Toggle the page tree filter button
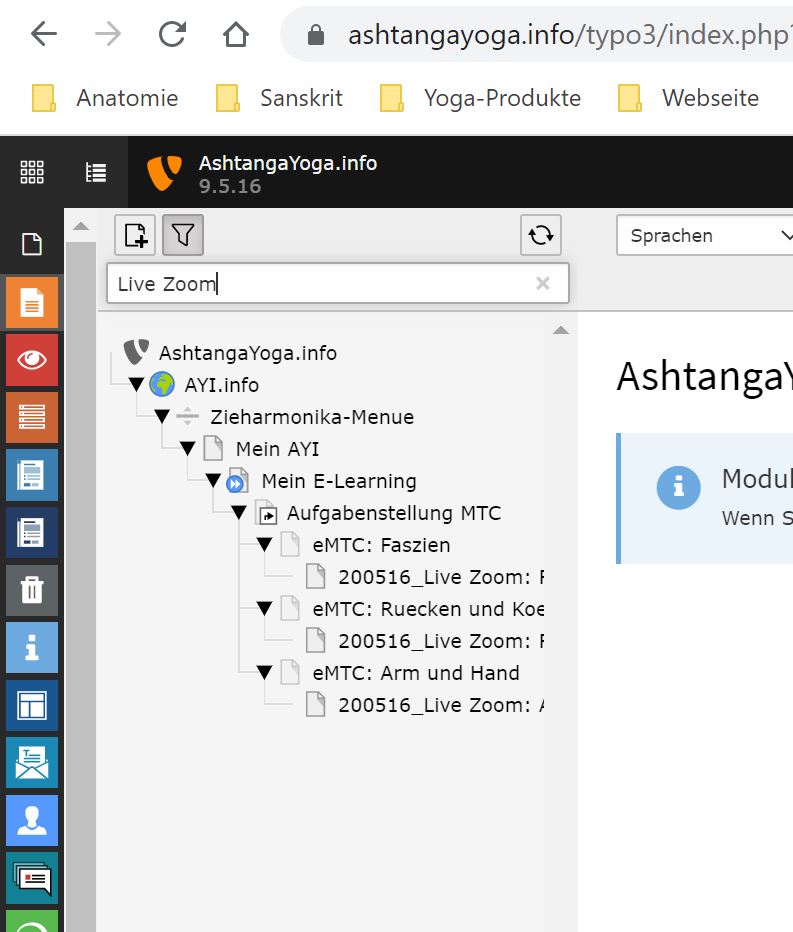Screen dimensions: 793x932 [183, 235]
